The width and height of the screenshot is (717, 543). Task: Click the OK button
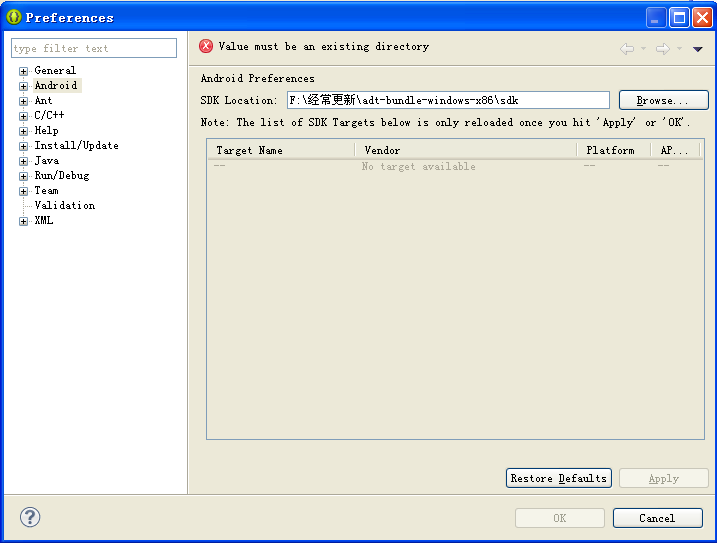pos(560,518)
